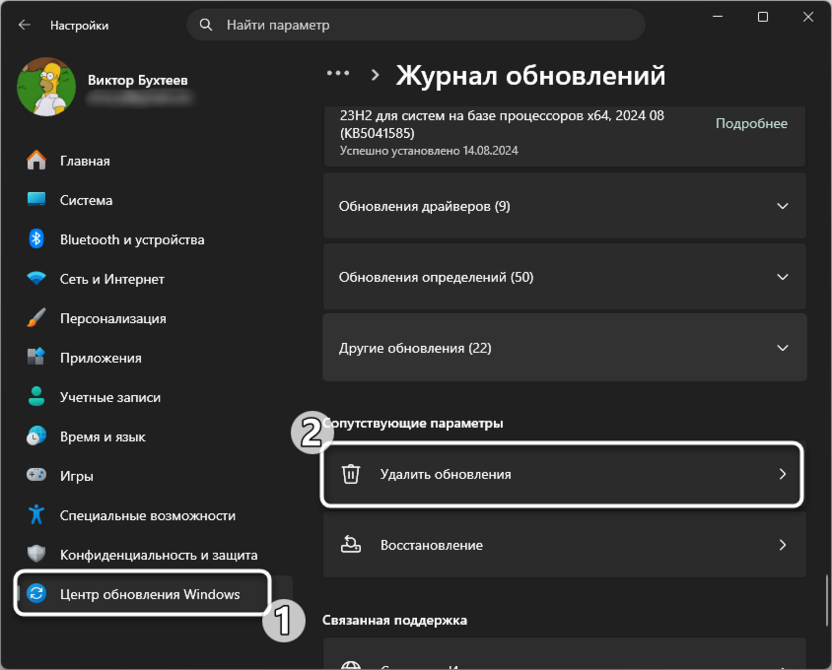The width and height of the screenshot is (832, 670).
Task: Click the back arrow in Настройки
Action: pyautogui.click(x=22, y=24)
